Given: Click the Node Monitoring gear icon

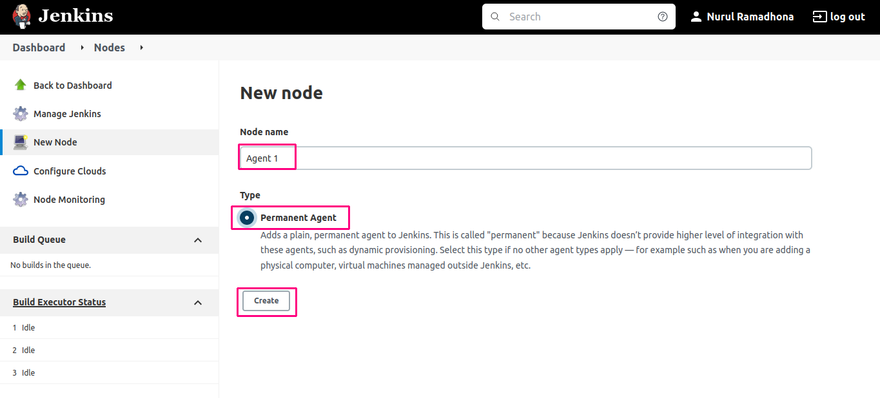Looking at the screenshot, I should 20,199.
